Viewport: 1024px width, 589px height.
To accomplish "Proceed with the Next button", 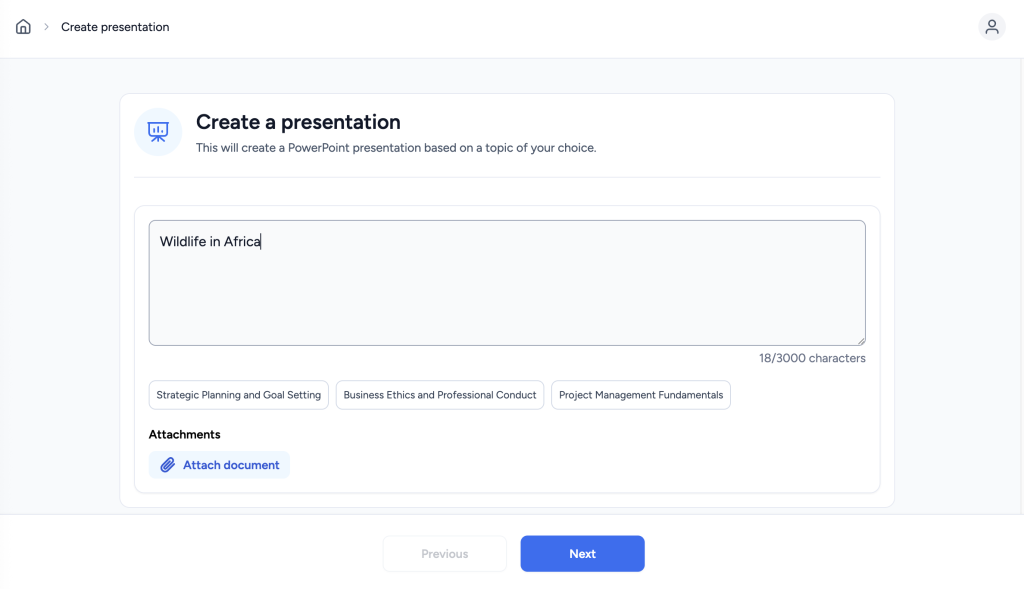I will click(x=583, y=554).
